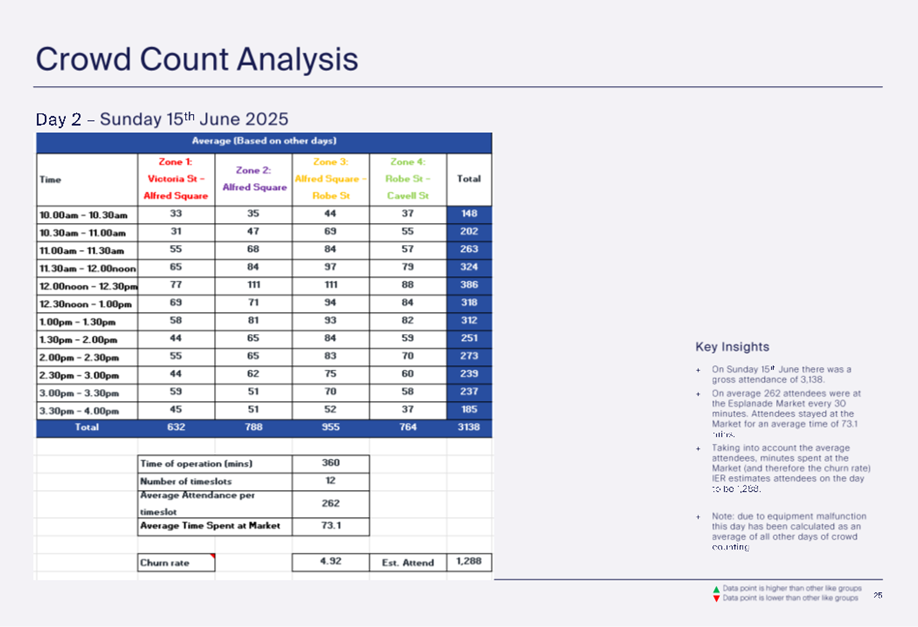Viewport: 918px width, 627px height.
Task: Select the Zone 1 Victoria St column header
Action: [175, 178]
